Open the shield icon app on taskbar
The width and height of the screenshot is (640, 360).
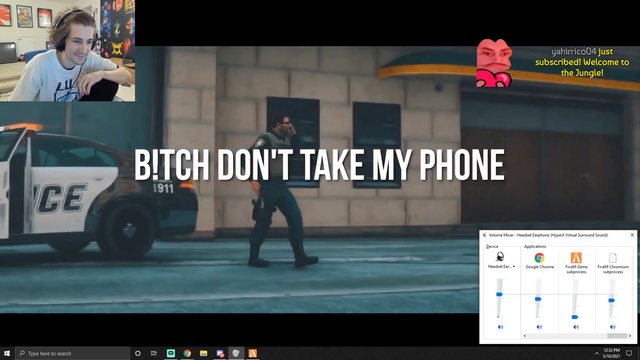click(236, 353)
